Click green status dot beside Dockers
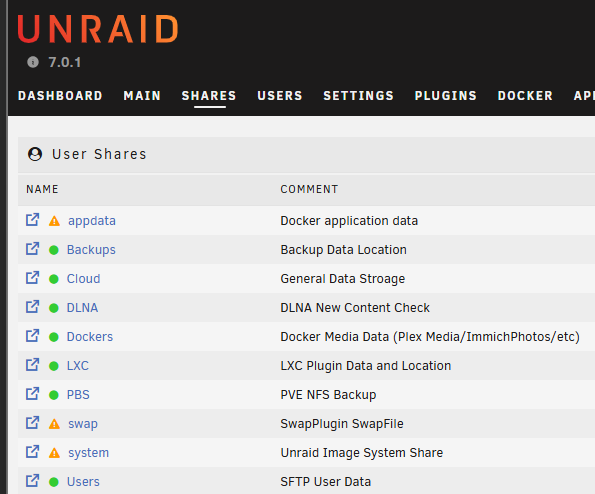Image resolution: width=595 pixels, height=494 pixels. (54, 337)
